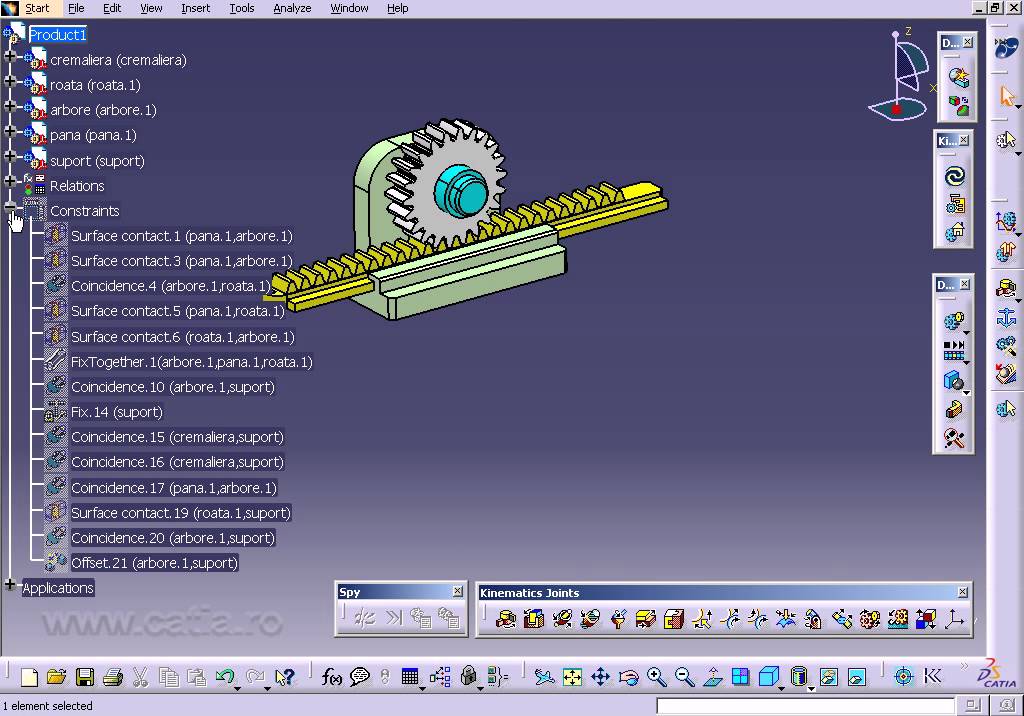Open the Formula f(x) tool
Image resolution: width=1024 pixels, height=716 pixels.
(331, 677)
